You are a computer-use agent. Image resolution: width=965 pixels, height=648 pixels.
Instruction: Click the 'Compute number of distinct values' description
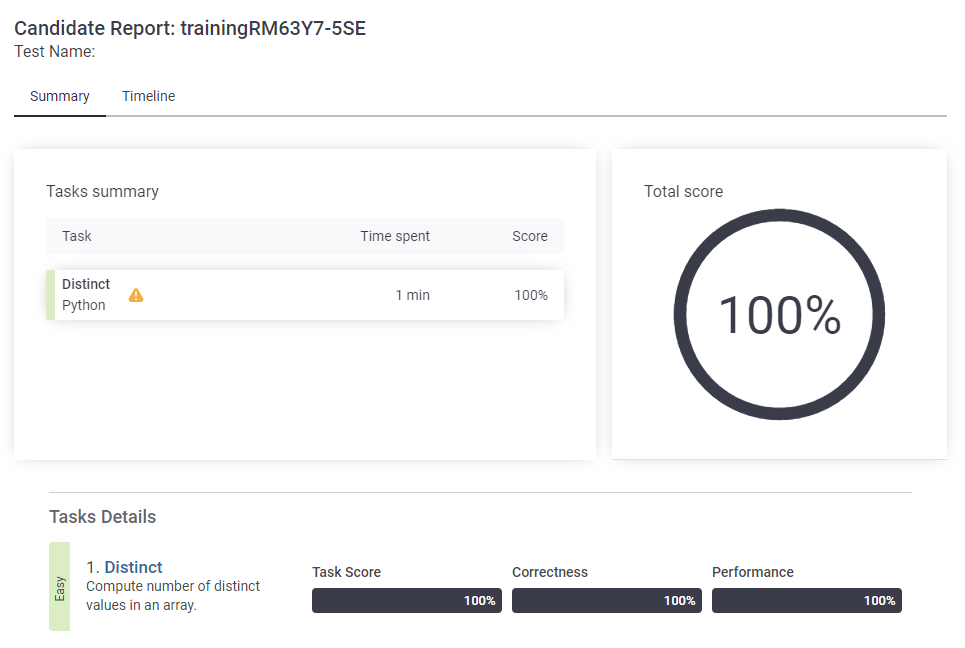(173, 596)
